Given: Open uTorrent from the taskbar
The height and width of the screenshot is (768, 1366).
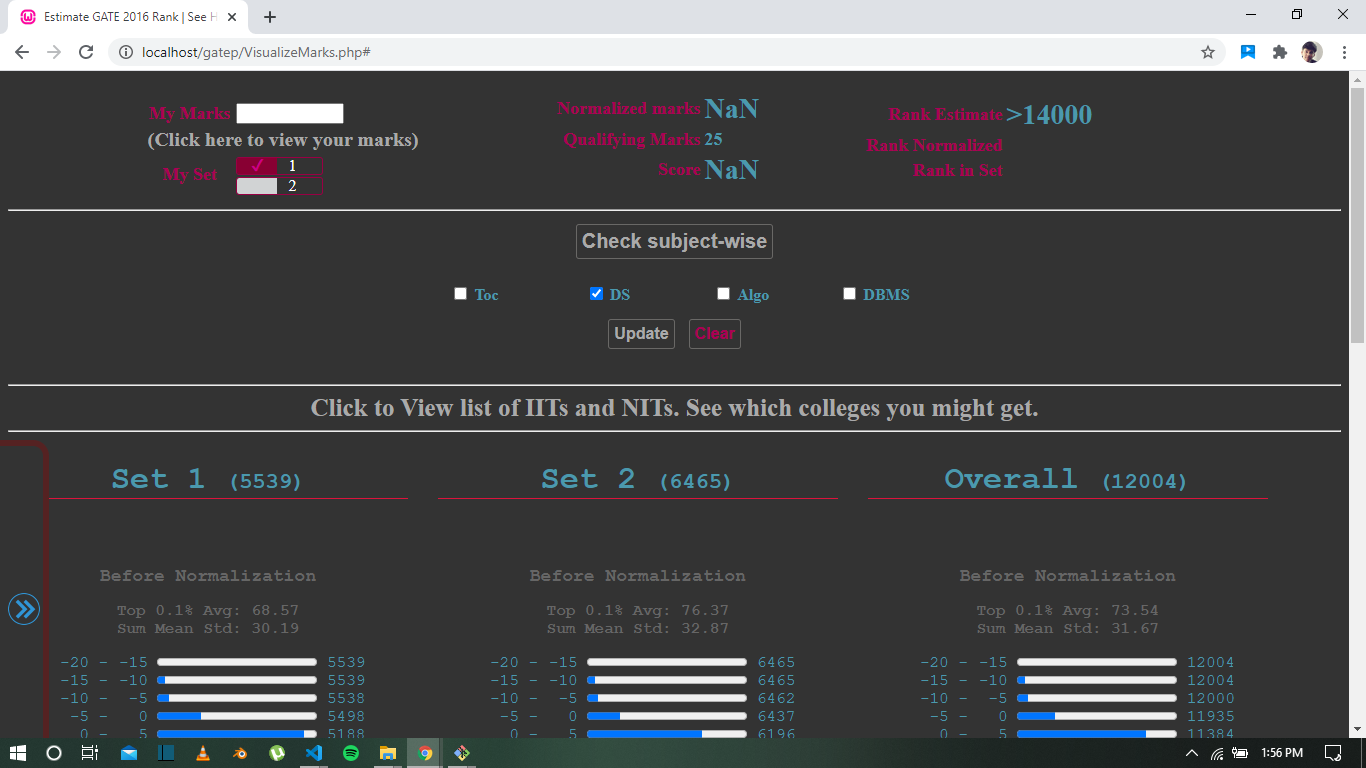Looking at the screenshot, I should point(277,753).
